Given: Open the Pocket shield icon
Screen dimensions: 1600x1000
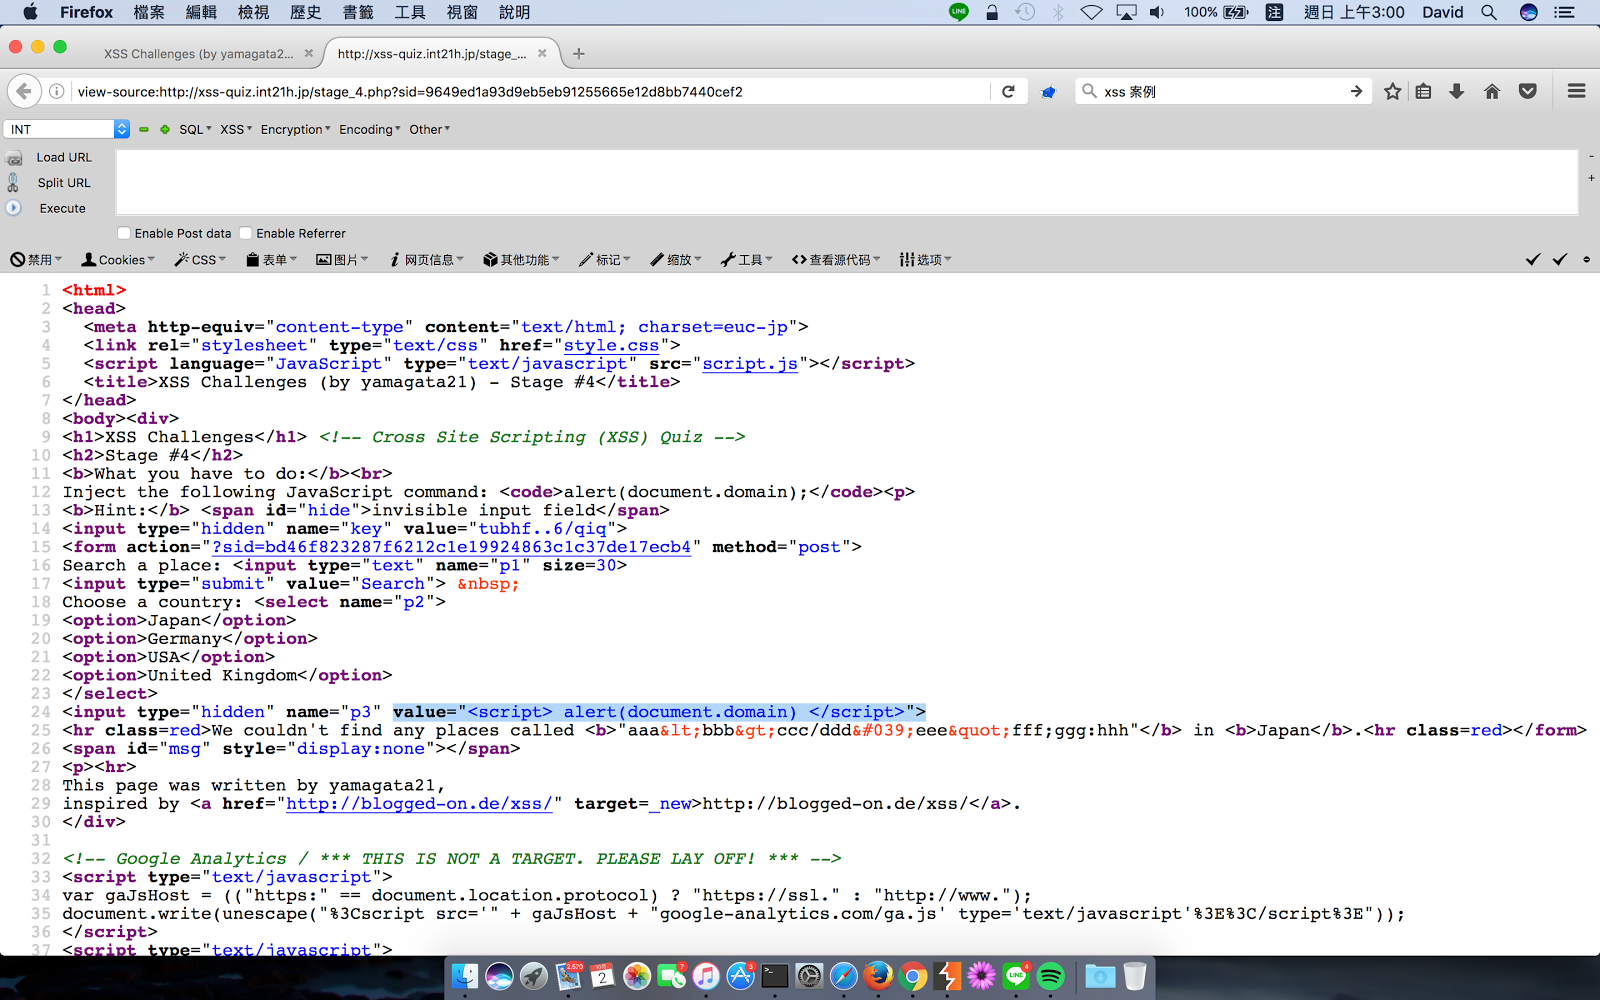Looking at the screenshot, I should (1528, 91).
